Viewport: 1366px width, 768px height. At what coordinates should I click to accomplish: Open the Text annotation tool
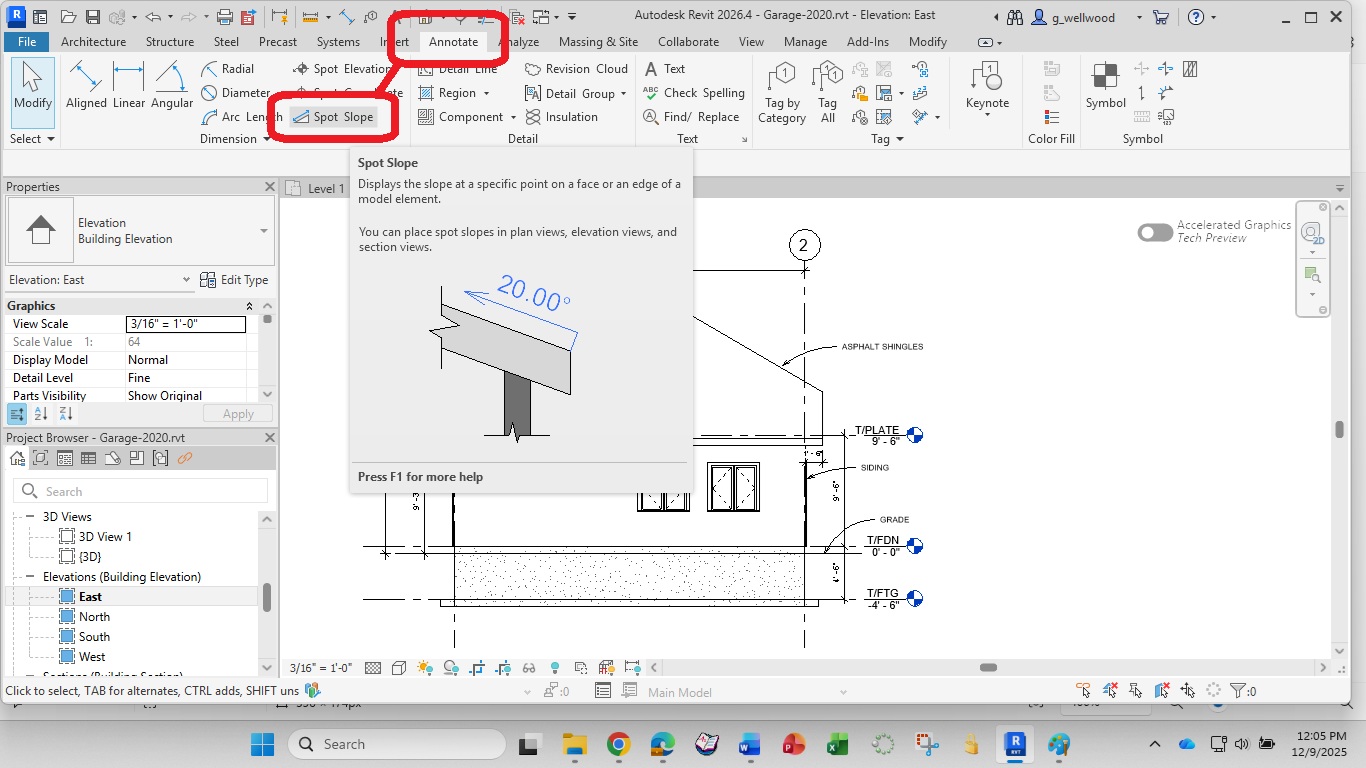pyautogui.click(x=664, y=69)
